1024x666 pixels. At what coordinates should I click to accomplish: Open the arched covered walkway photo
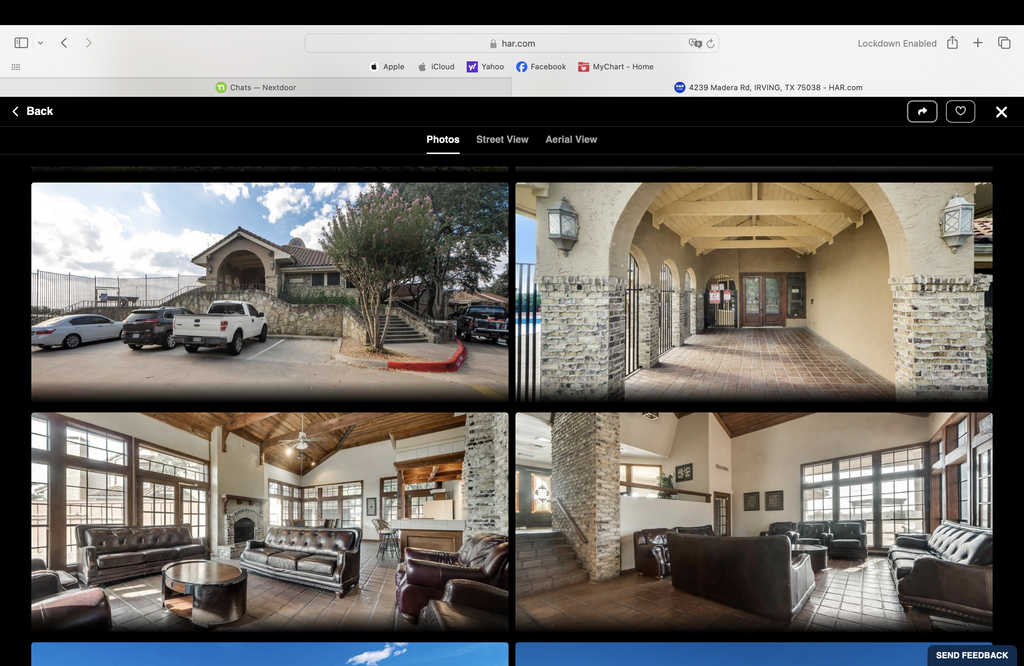[754, 291]
